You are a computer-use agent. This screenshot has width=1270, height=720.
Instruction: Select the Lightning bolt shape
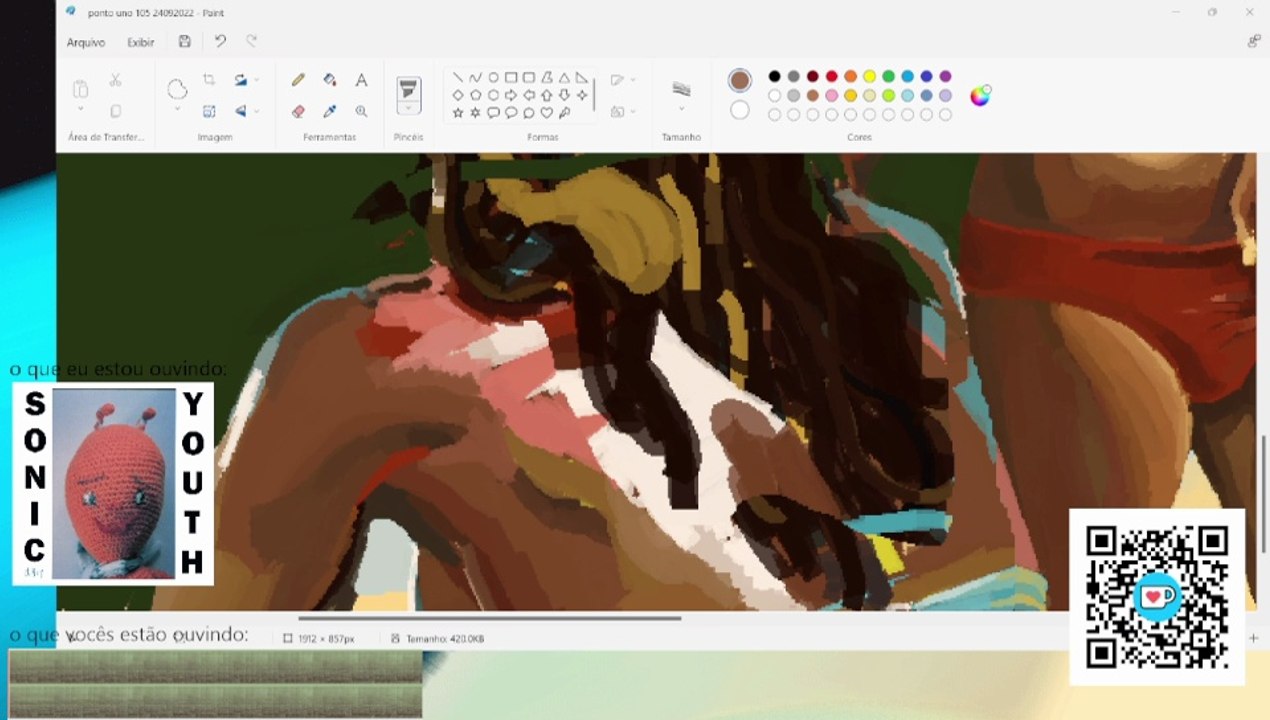[x=564, y=113]
